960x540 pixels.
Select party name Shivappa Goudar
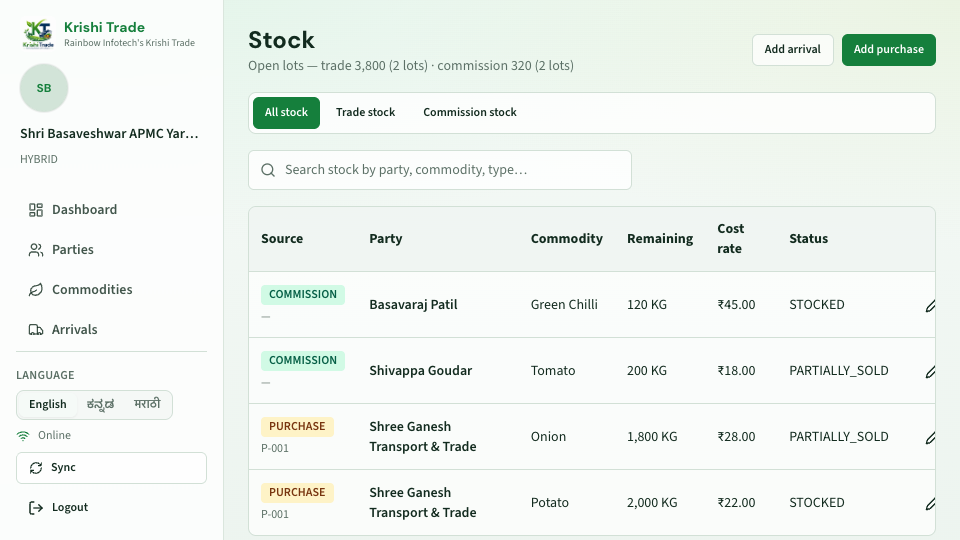421,371
